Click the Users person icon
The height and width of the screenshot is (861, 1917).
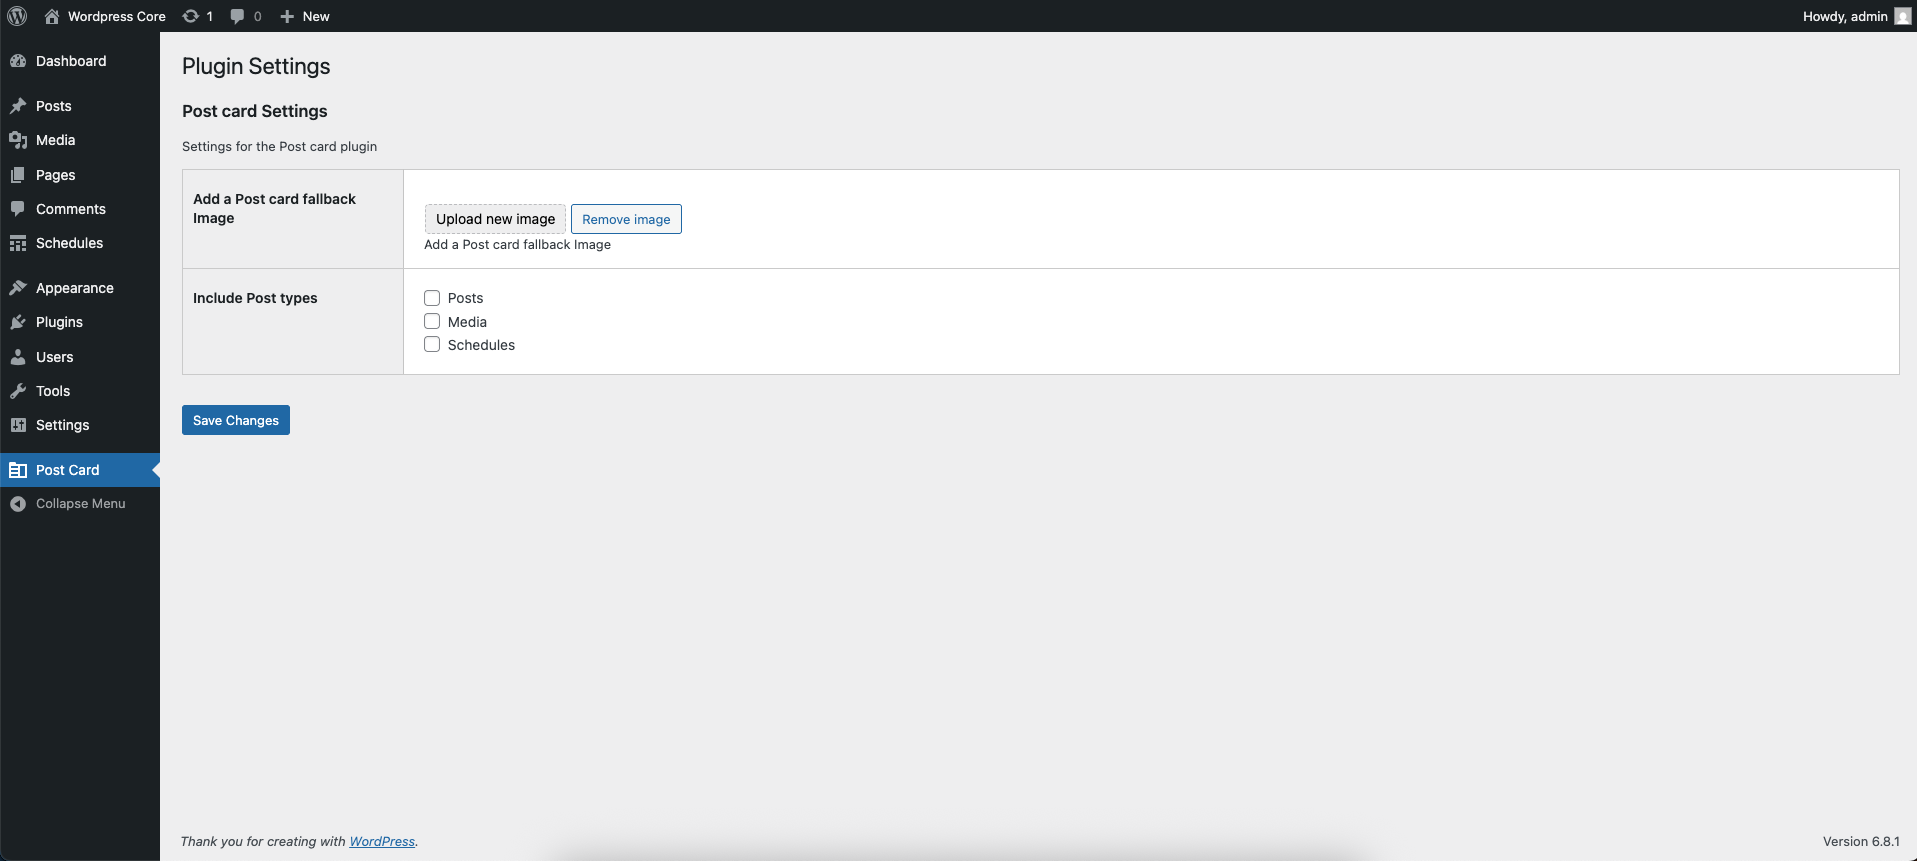point(18,357)
